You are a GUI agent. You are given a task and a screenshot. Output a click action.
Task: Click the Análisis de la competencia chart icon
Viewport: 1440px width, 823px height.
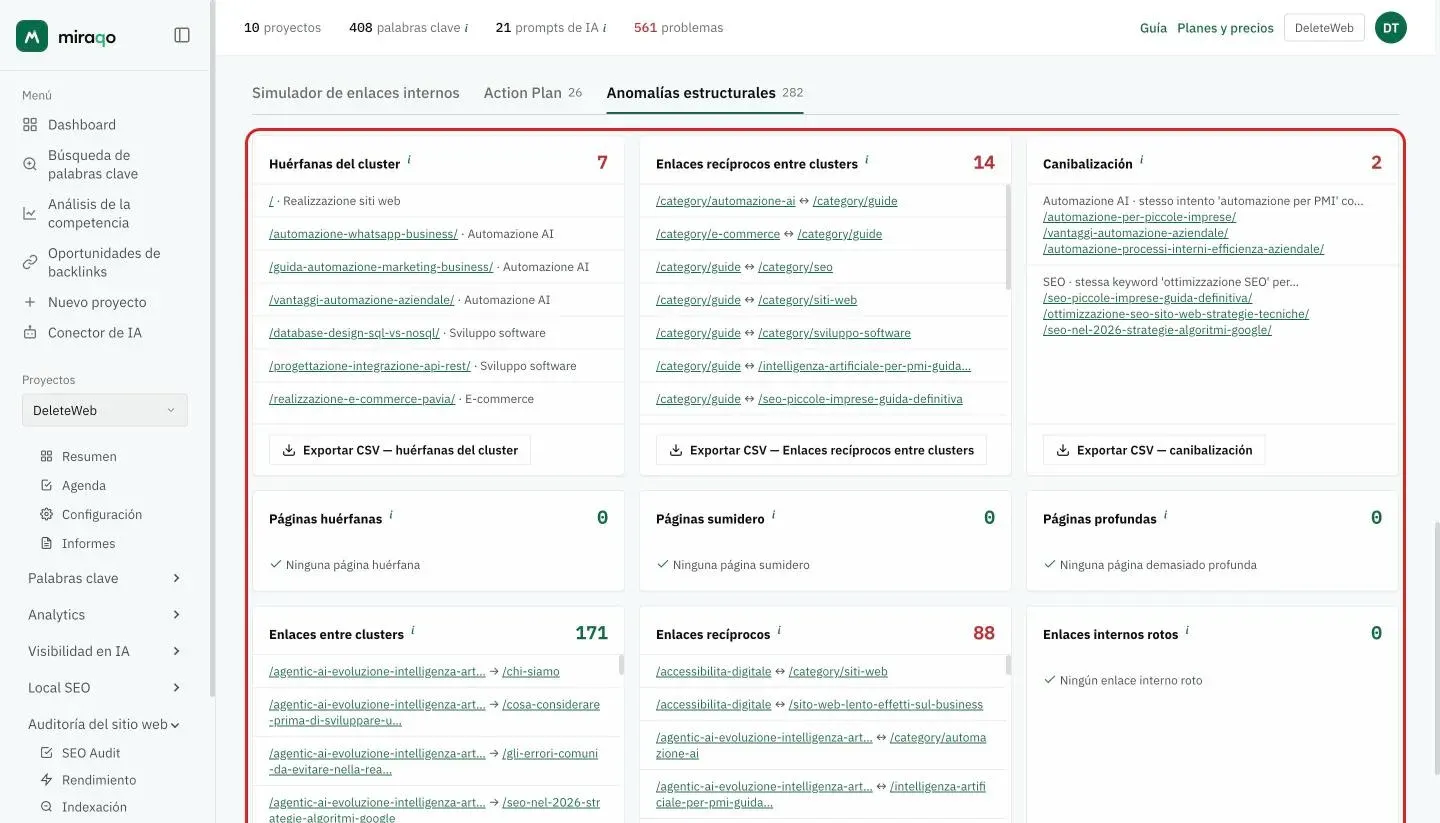(x=30, y=213)
